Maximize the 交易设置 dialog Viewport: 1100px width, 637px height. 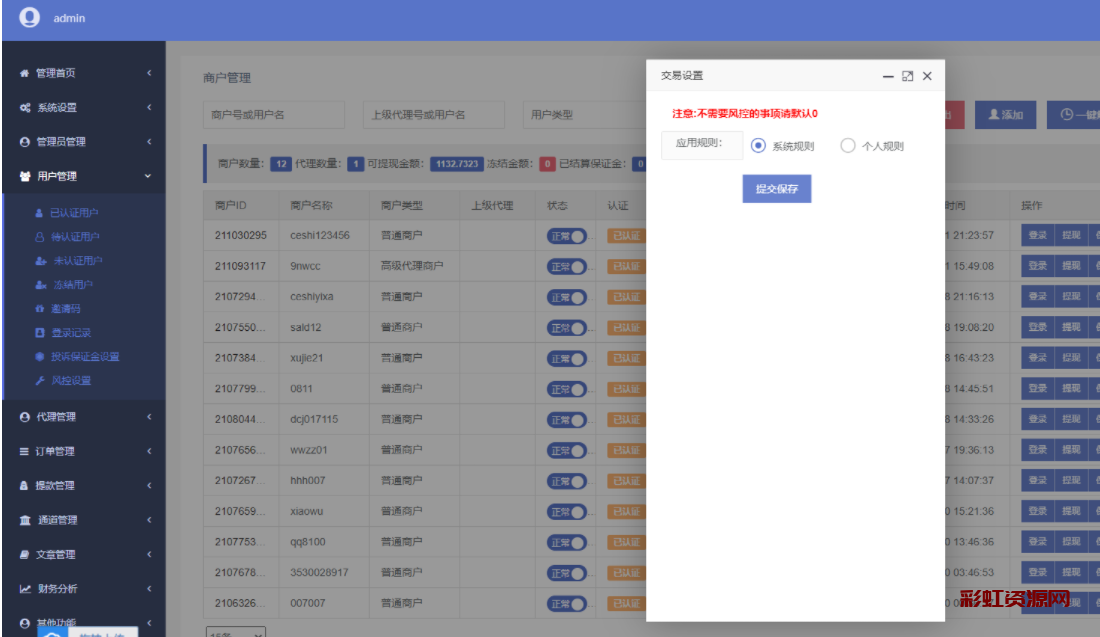coord(907,76)
